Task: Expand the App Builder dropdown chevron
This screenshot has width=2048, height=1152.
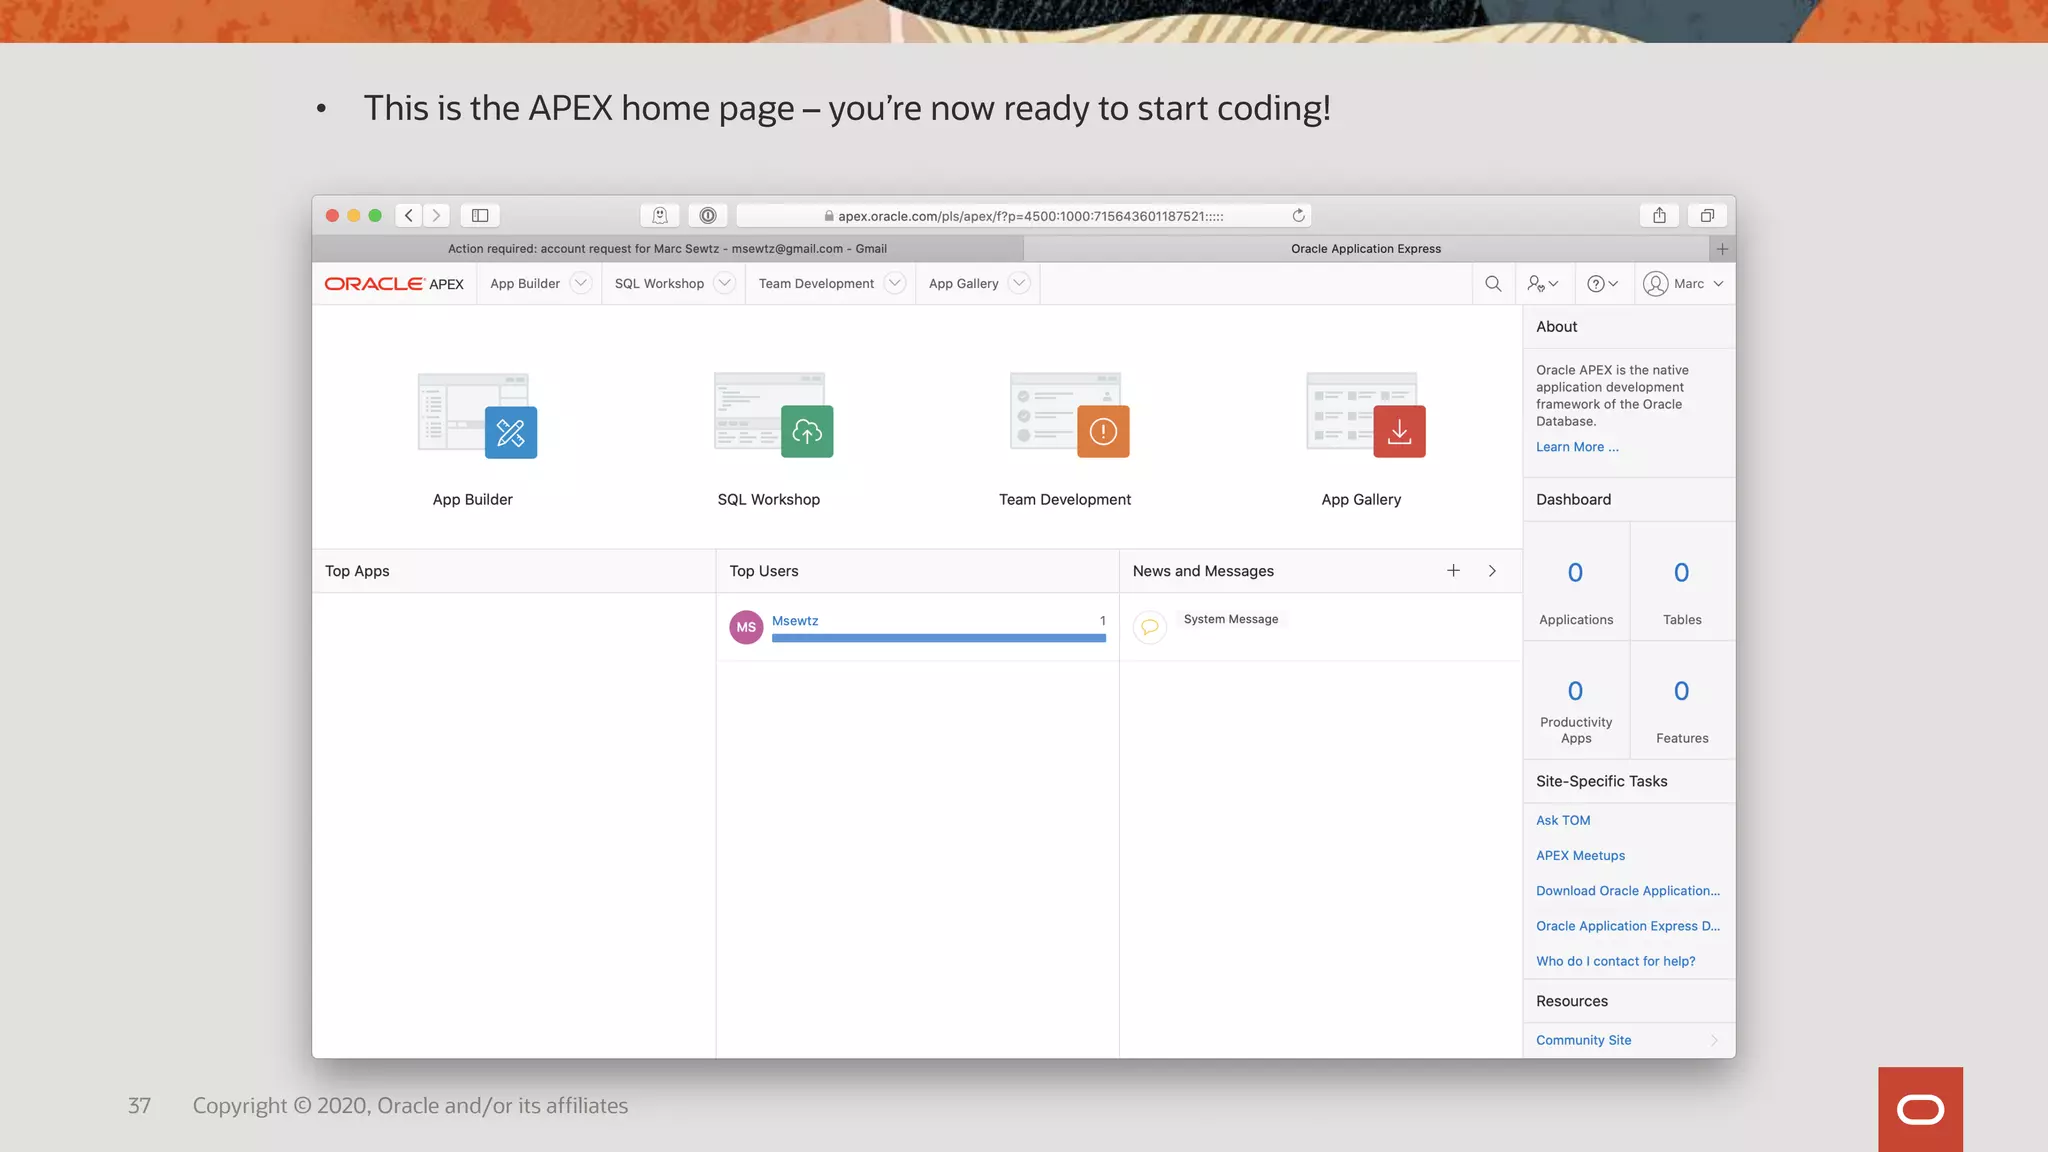Action: (580, 283)
